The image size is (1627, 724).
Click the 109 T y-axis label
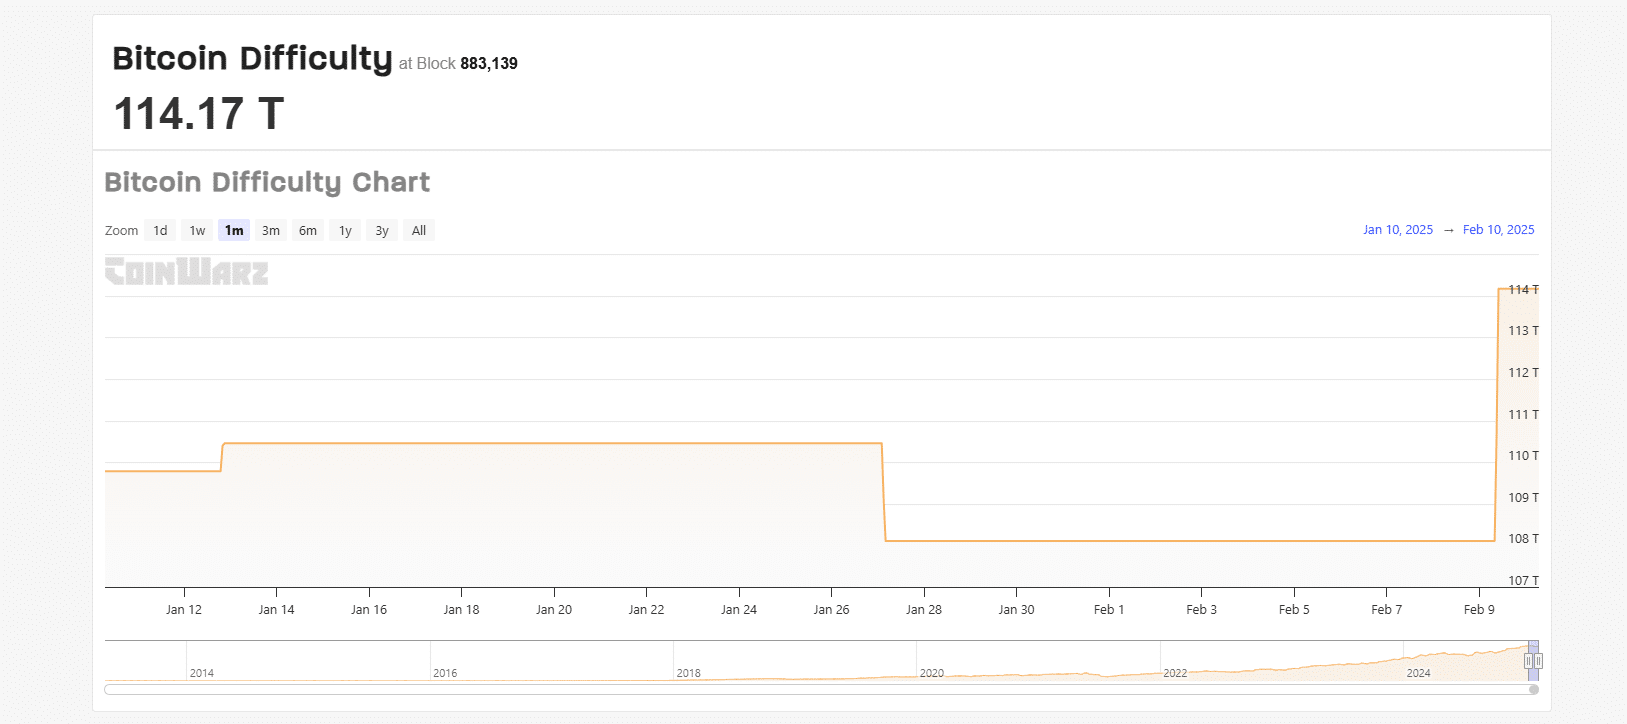[1523, 497]
